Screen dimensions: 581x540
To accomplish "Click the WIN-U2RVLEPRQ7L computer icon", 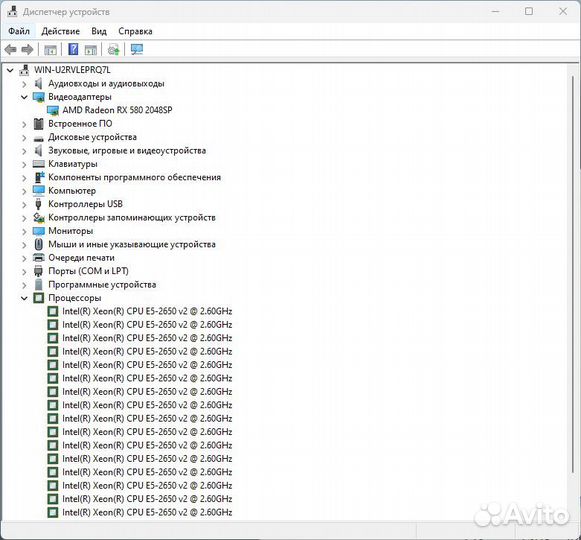I will tap(24, 70).
